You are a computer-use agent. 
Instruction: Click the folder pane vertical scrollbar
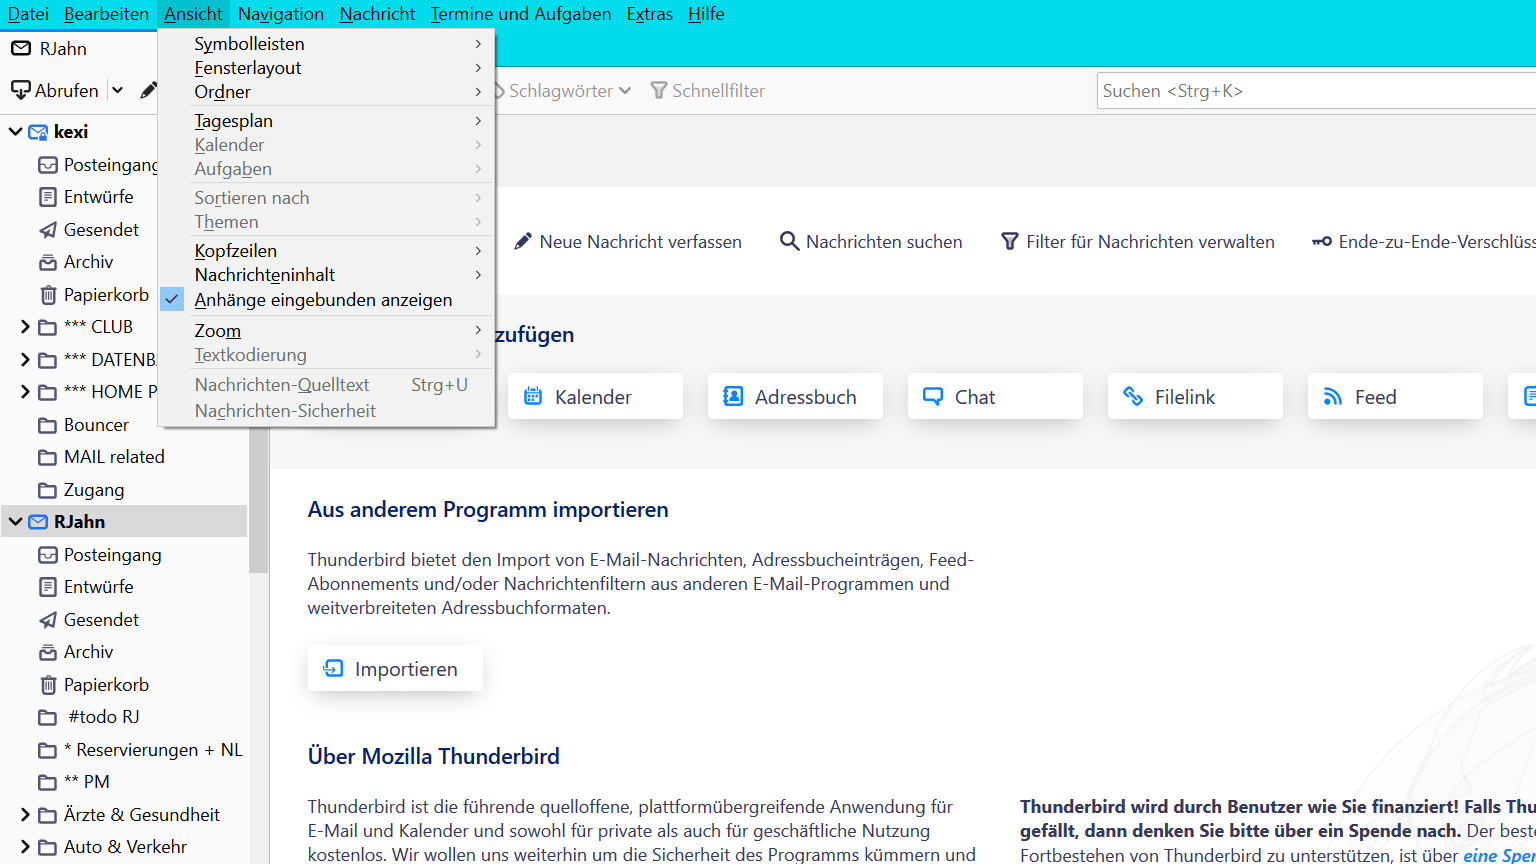coord(259,500)
